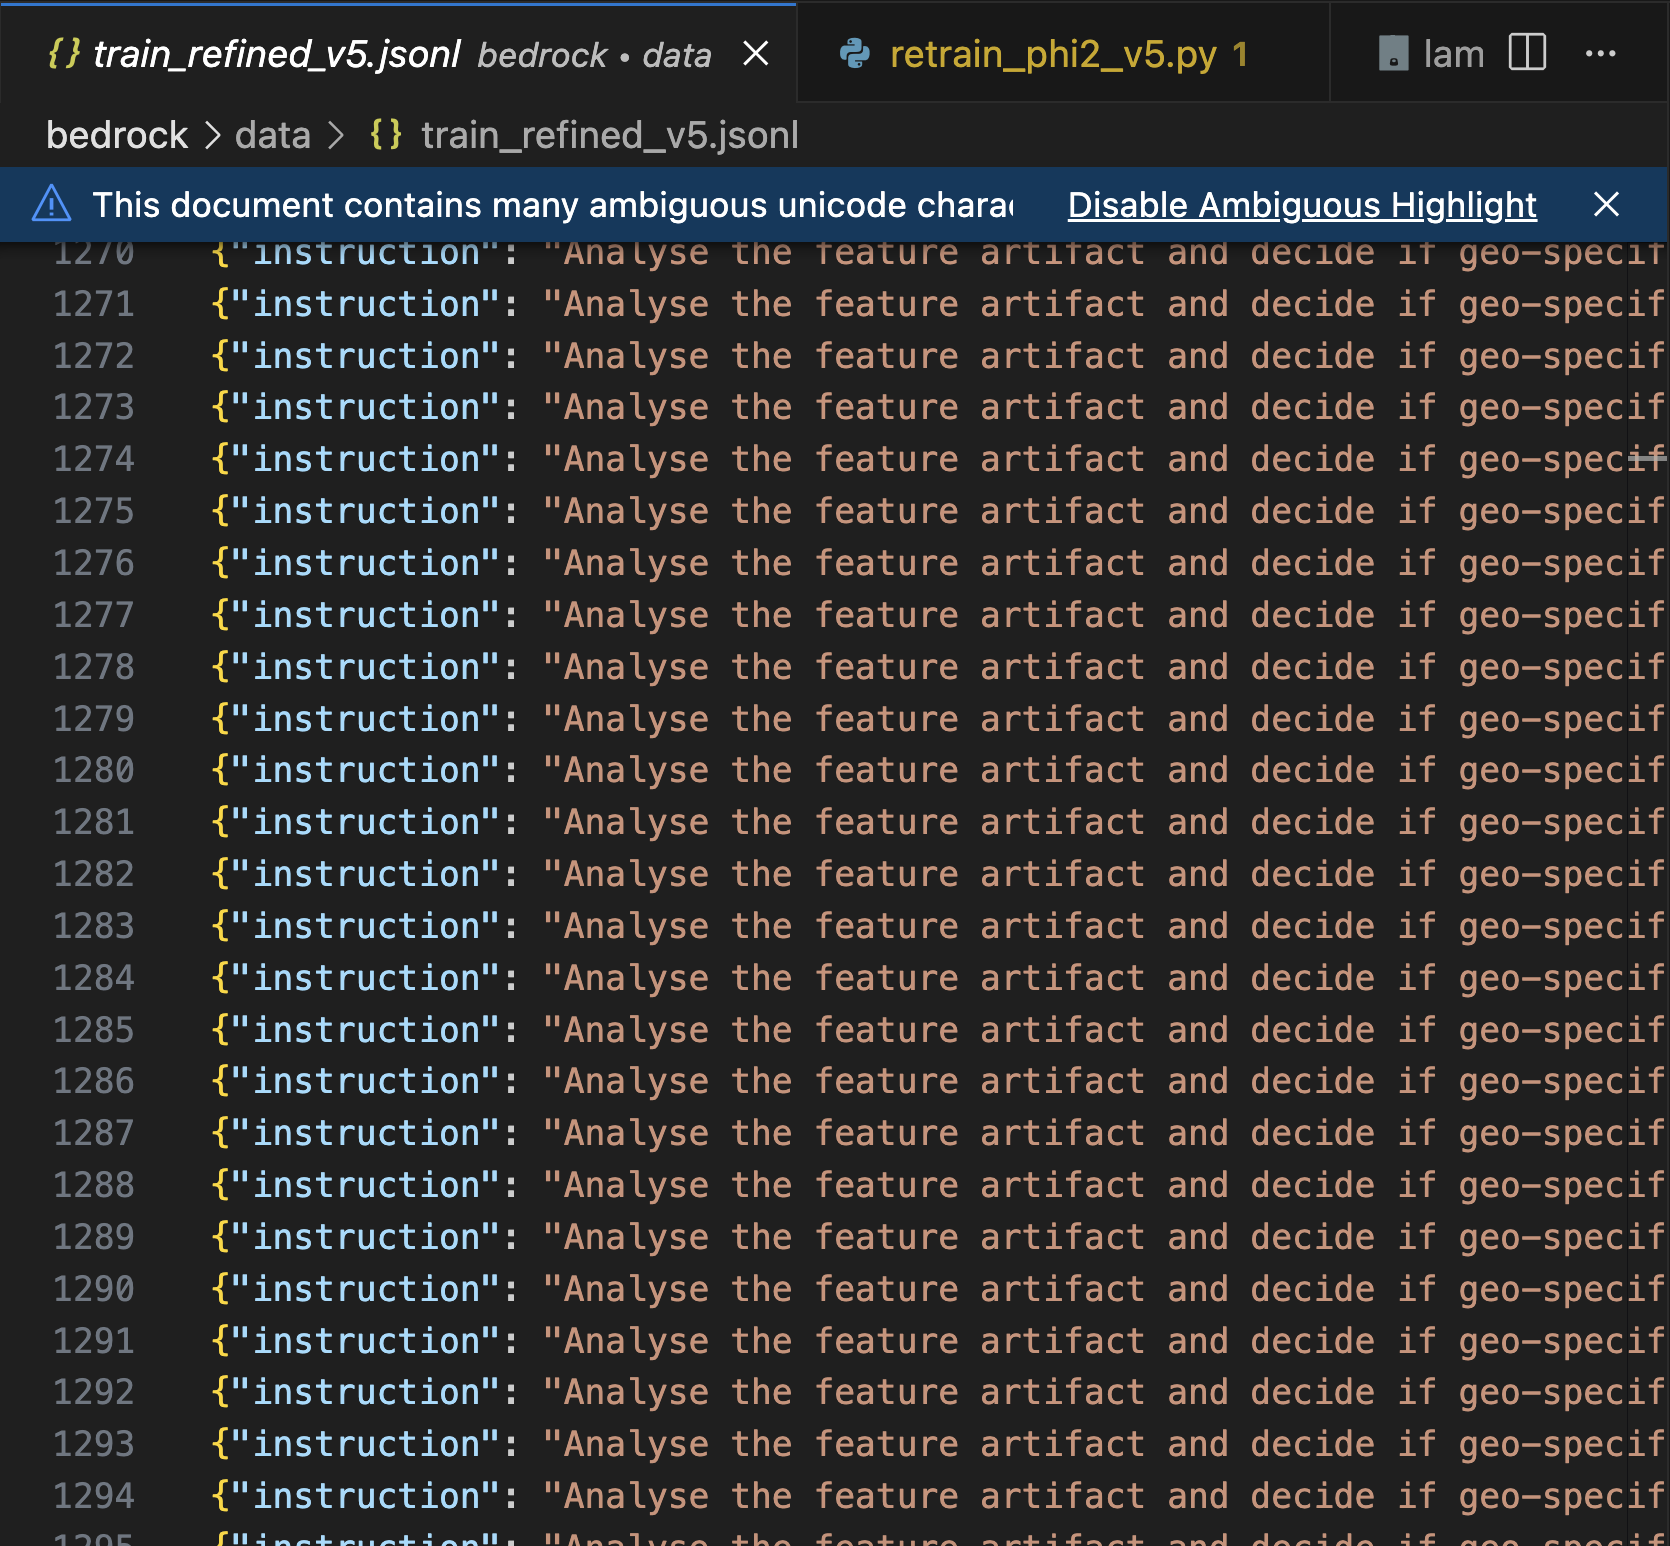1670x1546 pixels.
Task: Click Disable Ambiguous Highlight link
Action: [1301, 205]
